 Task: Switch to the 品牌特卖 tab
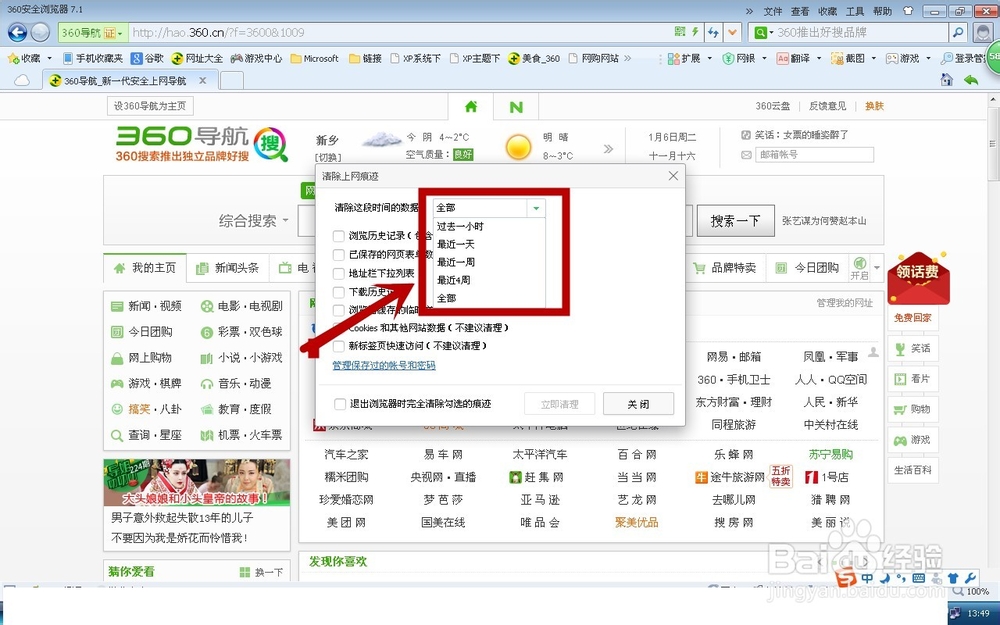(x=724, y=268)
